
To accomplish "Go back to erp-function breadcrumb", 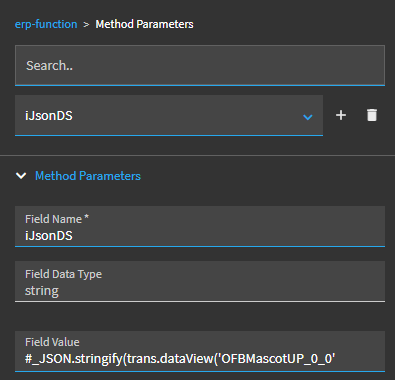I will tap(46, 24).
